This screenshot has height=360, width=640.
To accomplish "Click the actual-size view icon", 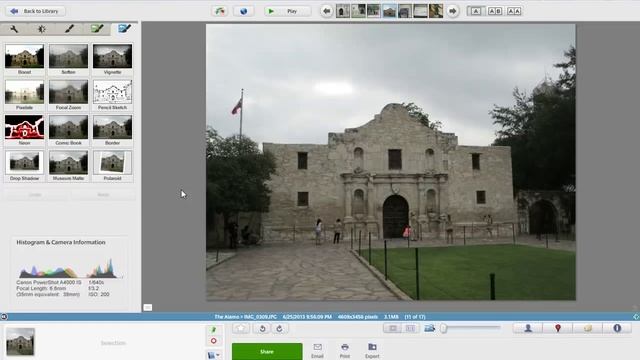I will (x=410, y=328).
